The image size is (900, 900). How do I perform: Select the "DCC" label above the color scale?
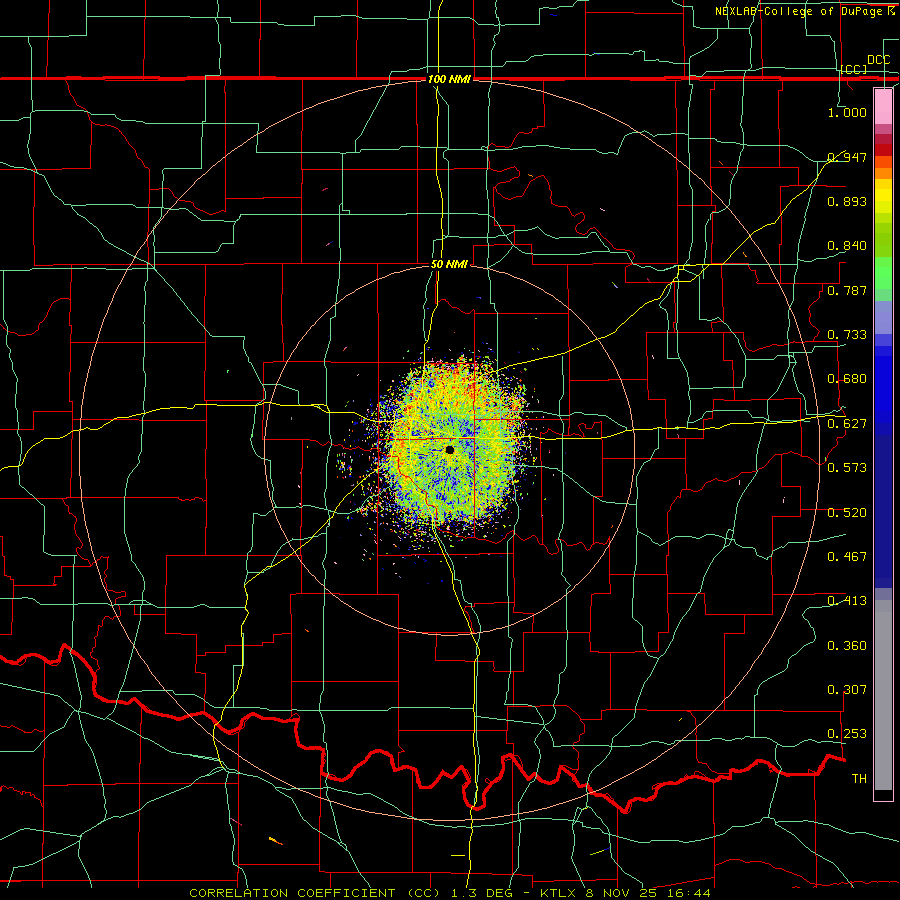point(878,60)
